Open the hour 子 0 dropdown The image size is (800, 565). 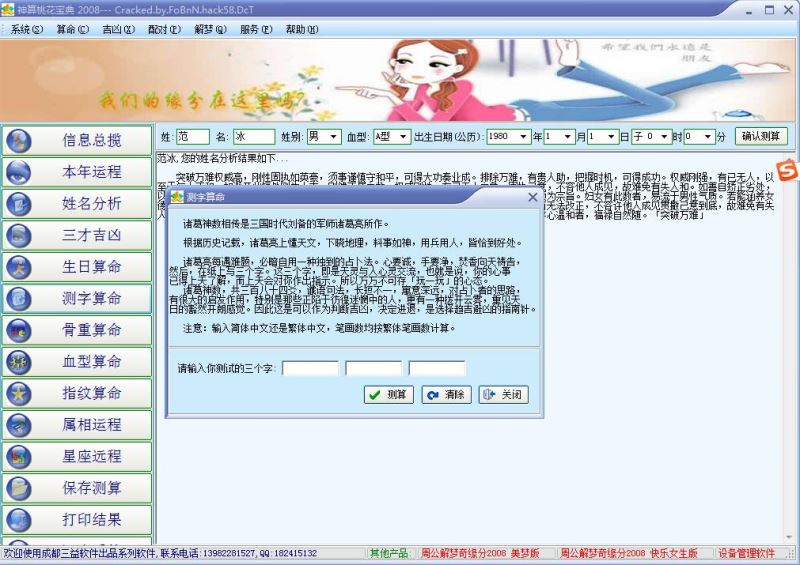(664, 137)
